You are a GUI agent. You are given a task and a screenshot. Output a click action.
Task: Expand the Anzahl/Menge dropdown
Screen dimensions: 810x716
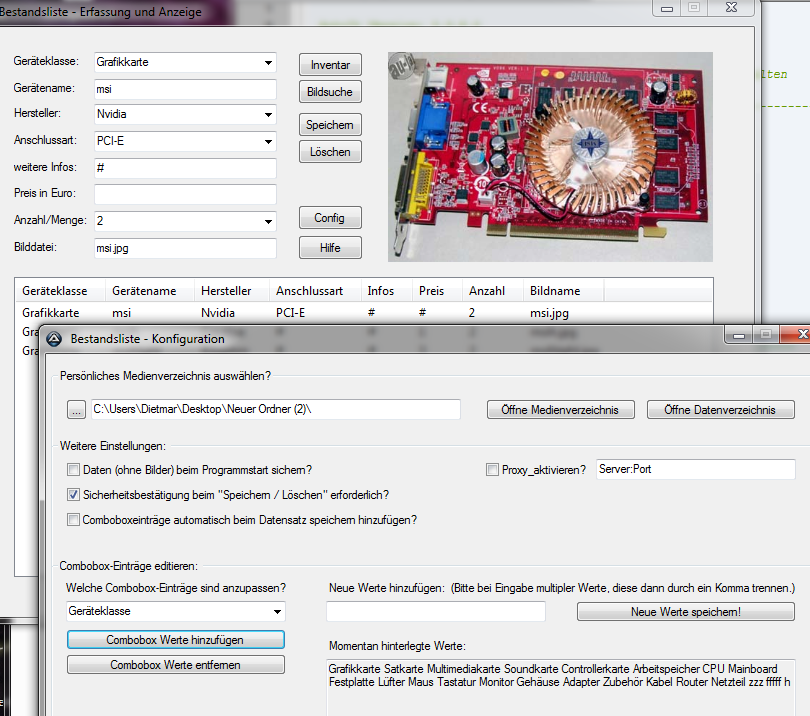(268, 221)
